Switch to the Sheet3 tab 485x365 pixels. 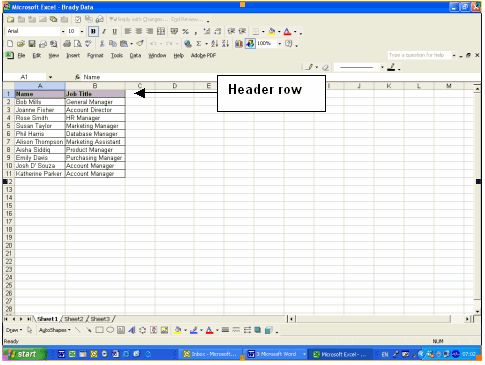100,319
